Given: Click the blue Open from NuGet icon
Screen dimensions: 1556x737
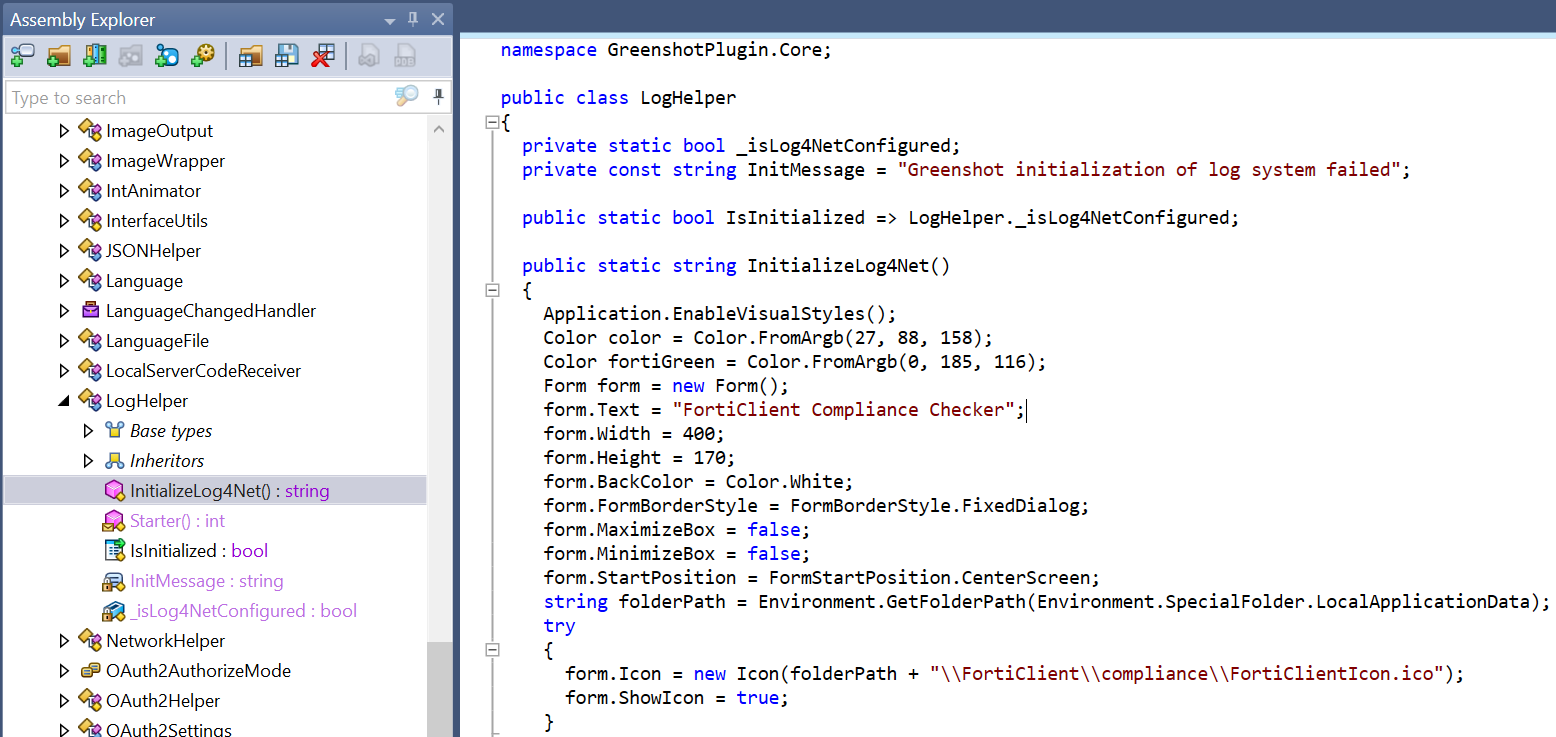Looking at the screenshot, I should tap(167, 56).
